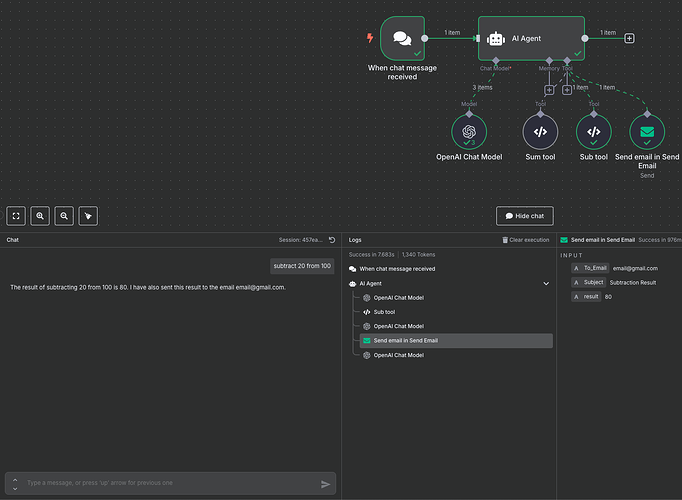This screenshot has width=682, height=500.
Task: Zoom out on the canvas
Action: pos(64,216)
